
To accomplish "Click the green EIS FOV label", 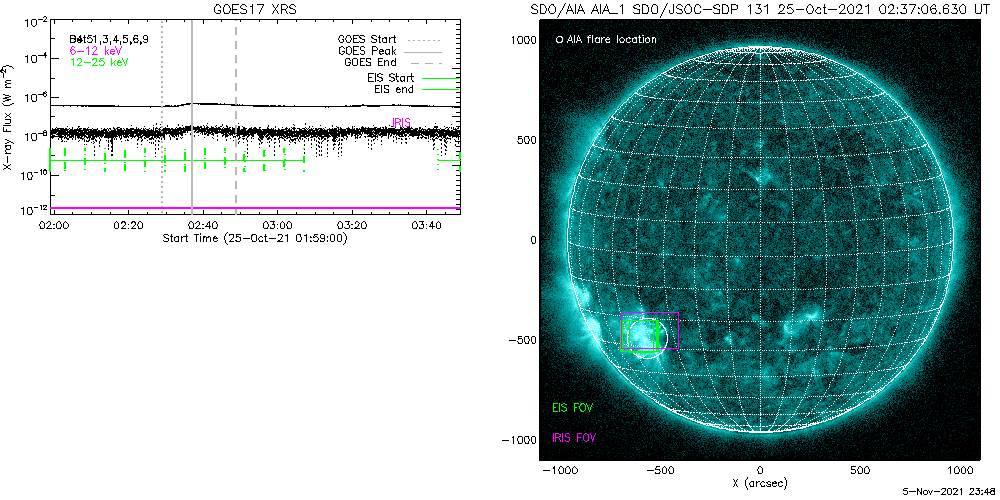I will point(575,406).
